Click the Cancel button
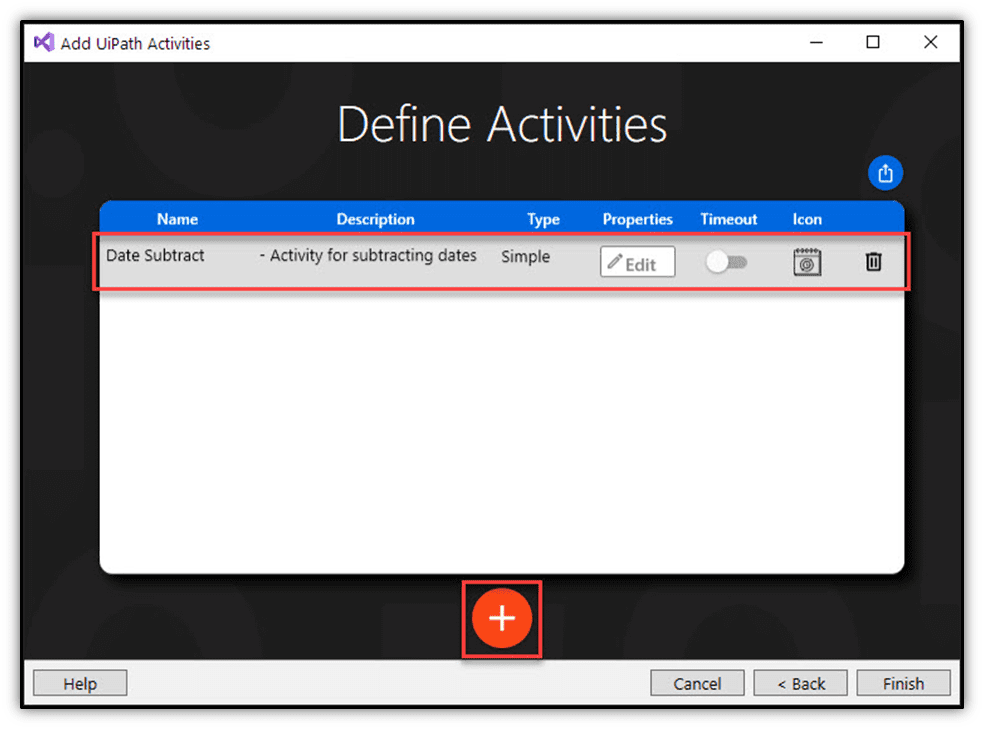Screen dimensions: 983x729 (697, 683)
